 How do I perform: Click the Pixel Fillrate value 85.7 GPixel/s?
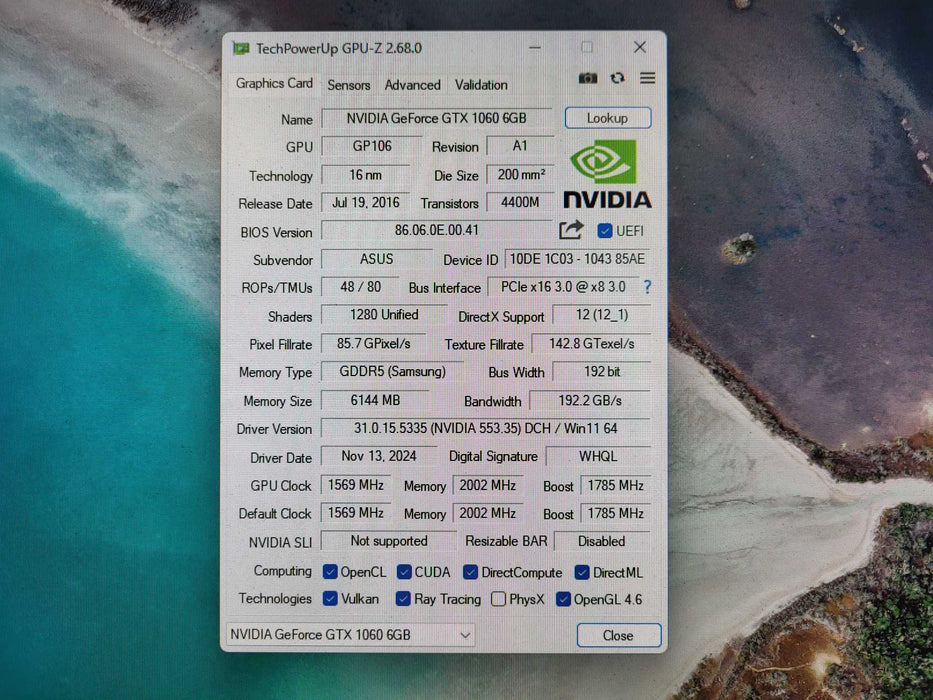pyautogui.click(x=374, y=343)
